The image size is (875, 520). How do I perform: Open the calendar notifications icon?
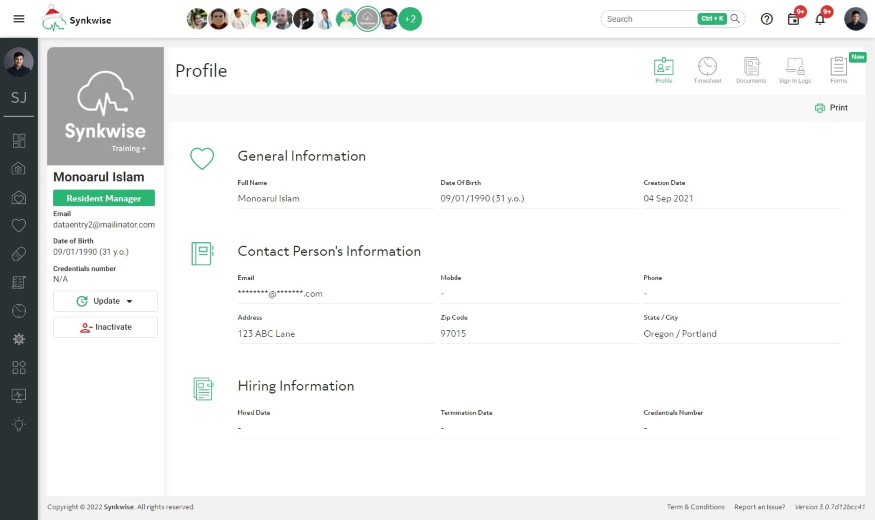click(x=794, y=19)
